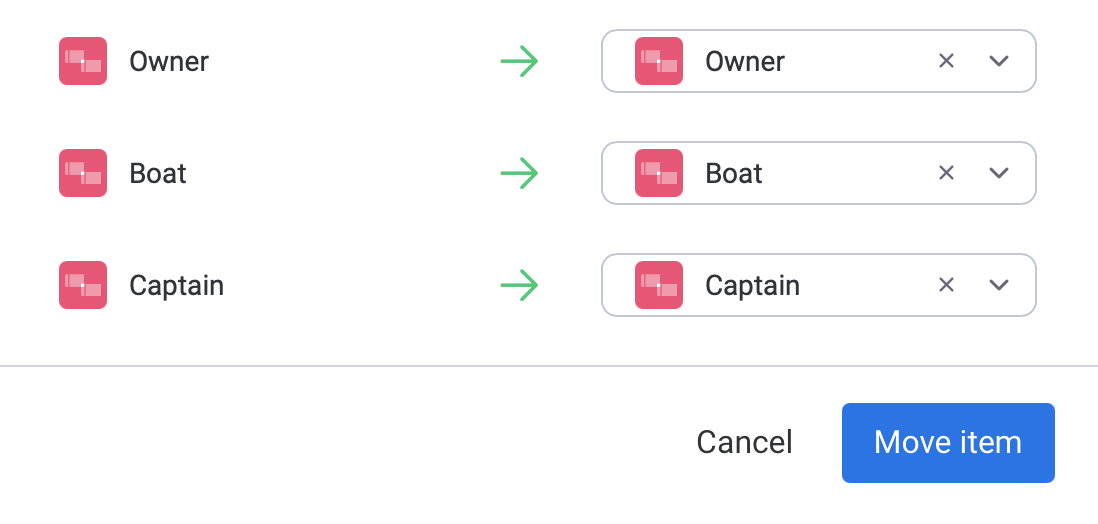Viewport: 1098px width, 524px height.
Task: Select the Owner source column label
Action: [x=169, y=61]
